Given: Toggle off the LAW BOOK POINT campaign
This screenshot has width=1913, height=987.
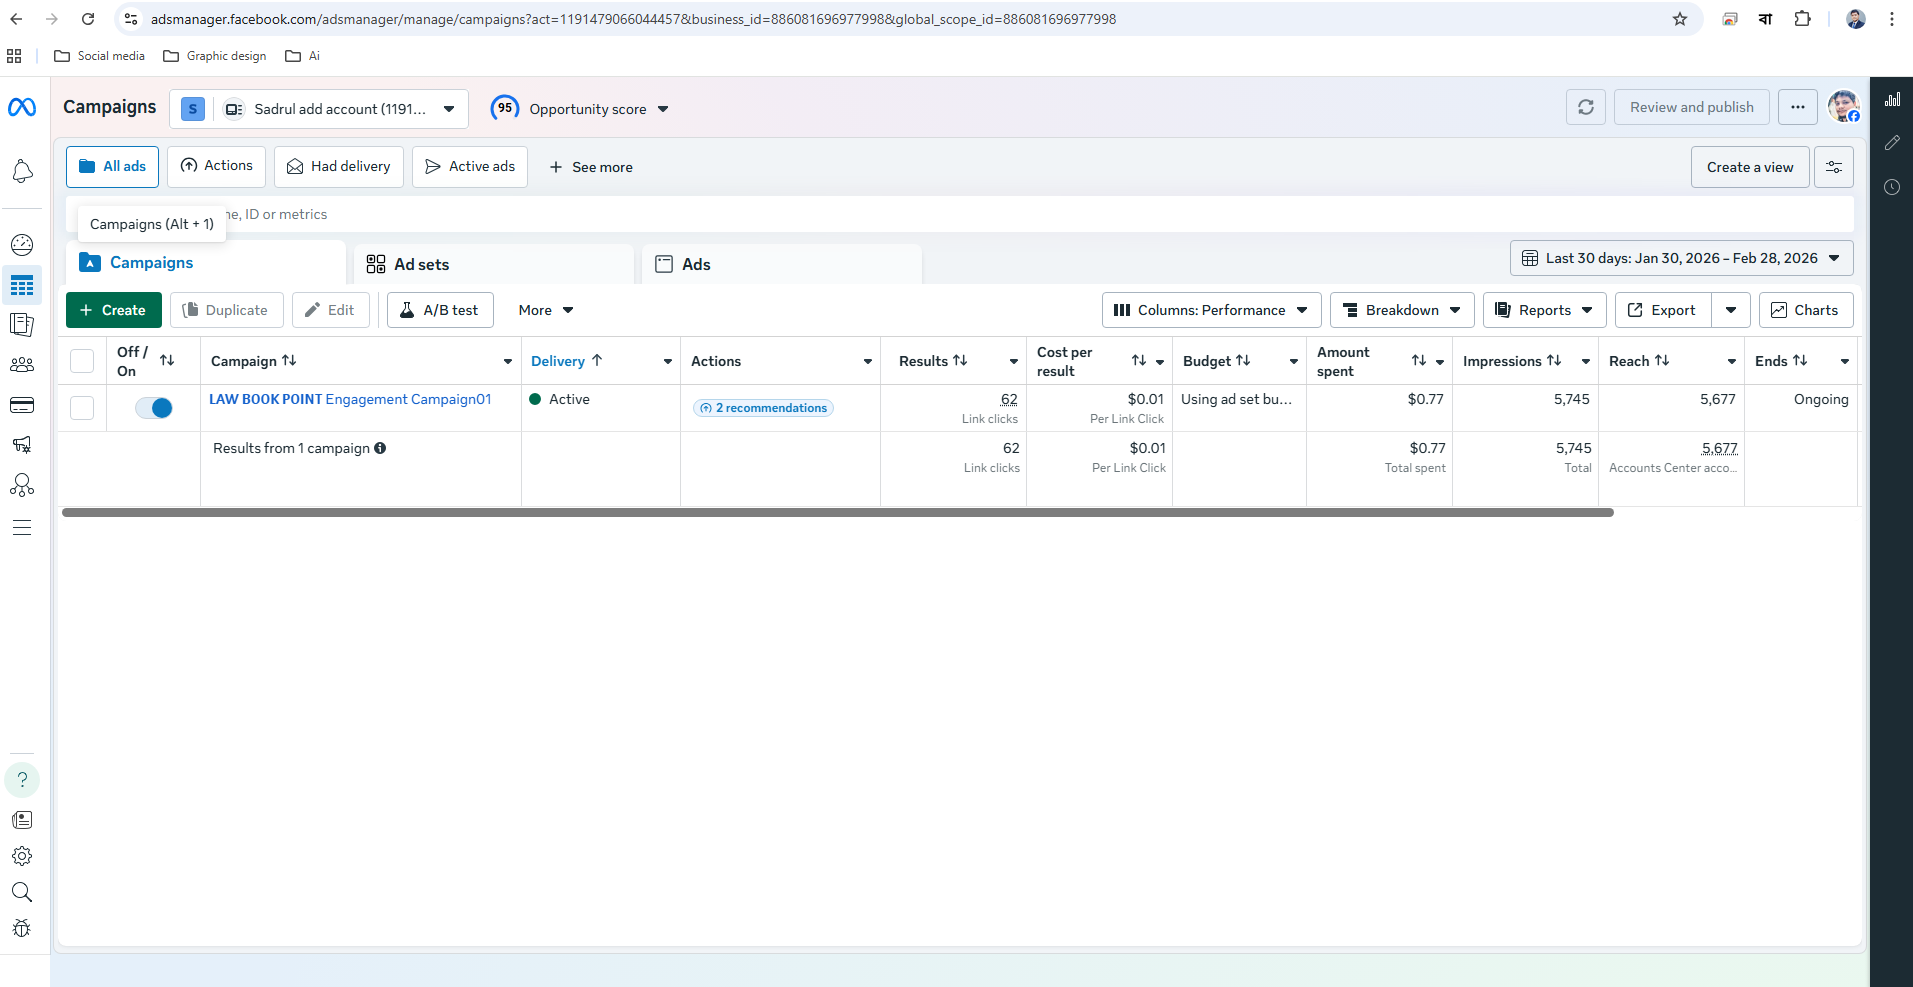Looking at the screenshot, I should point(154,408).
